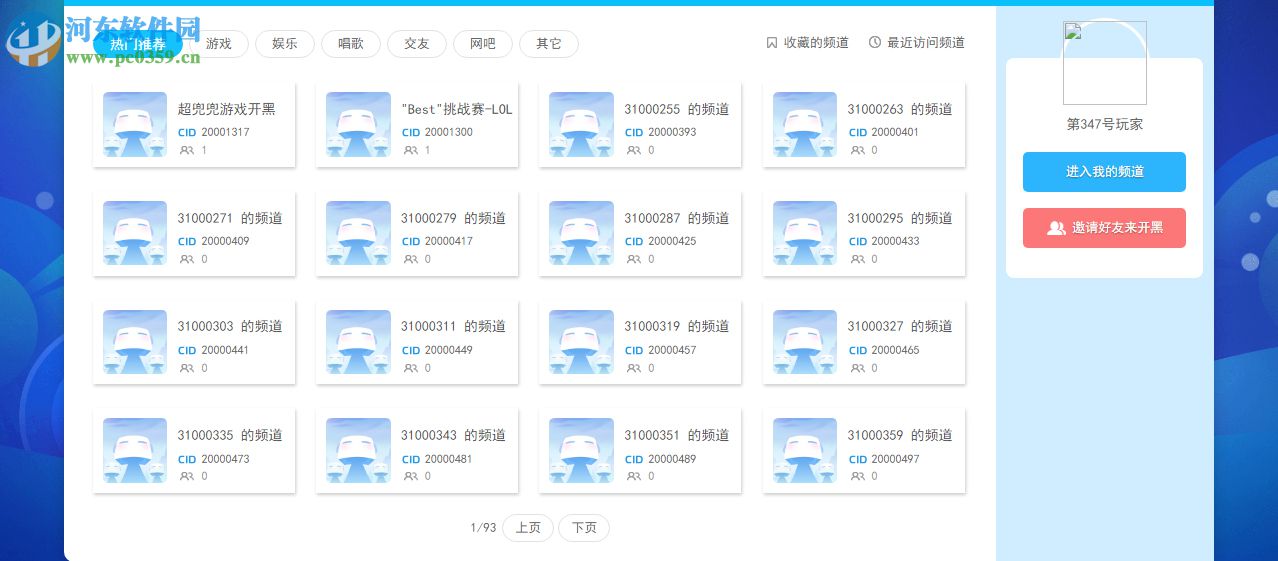1278x561 pixels.
Task: Open channel 31000303 的频道
Action: point(194,342)
